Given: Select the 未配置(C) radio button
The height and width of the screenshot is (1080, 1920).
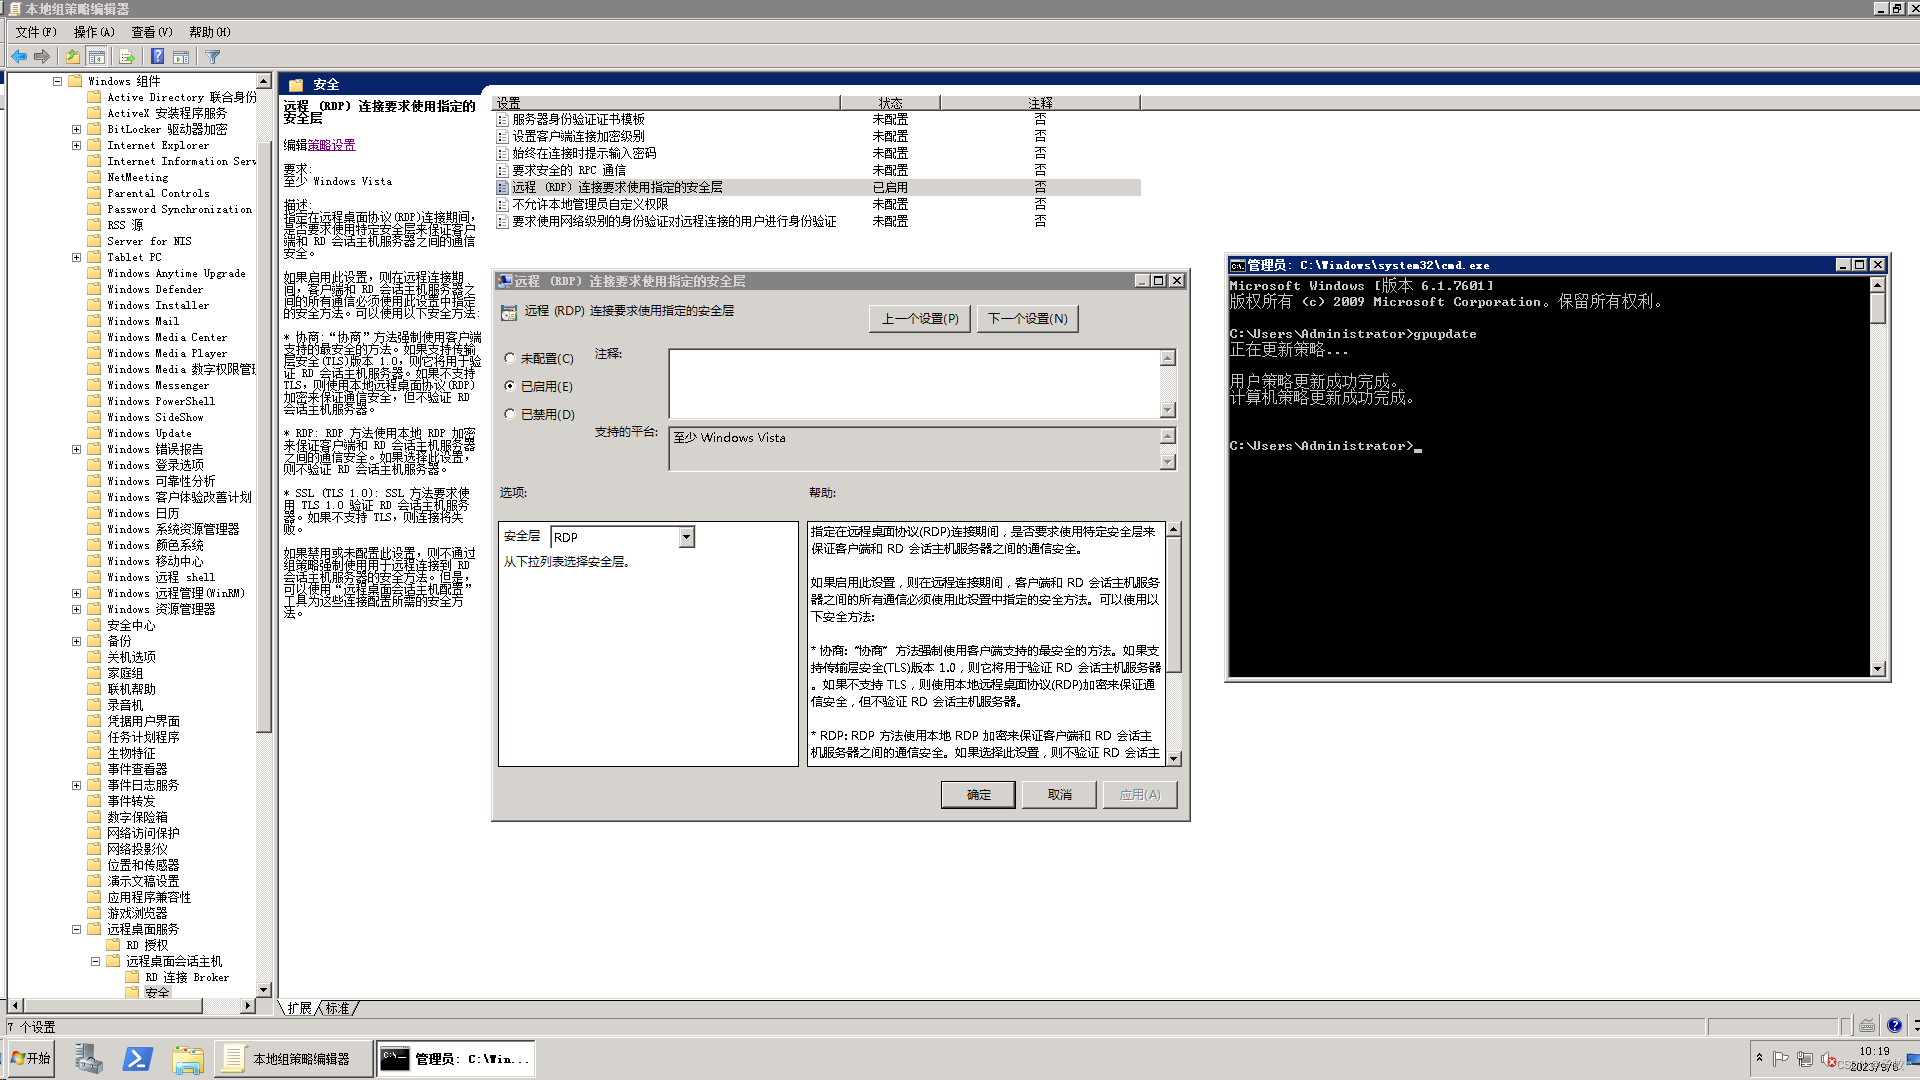Looking at the screenshot, I should point(510,358).
